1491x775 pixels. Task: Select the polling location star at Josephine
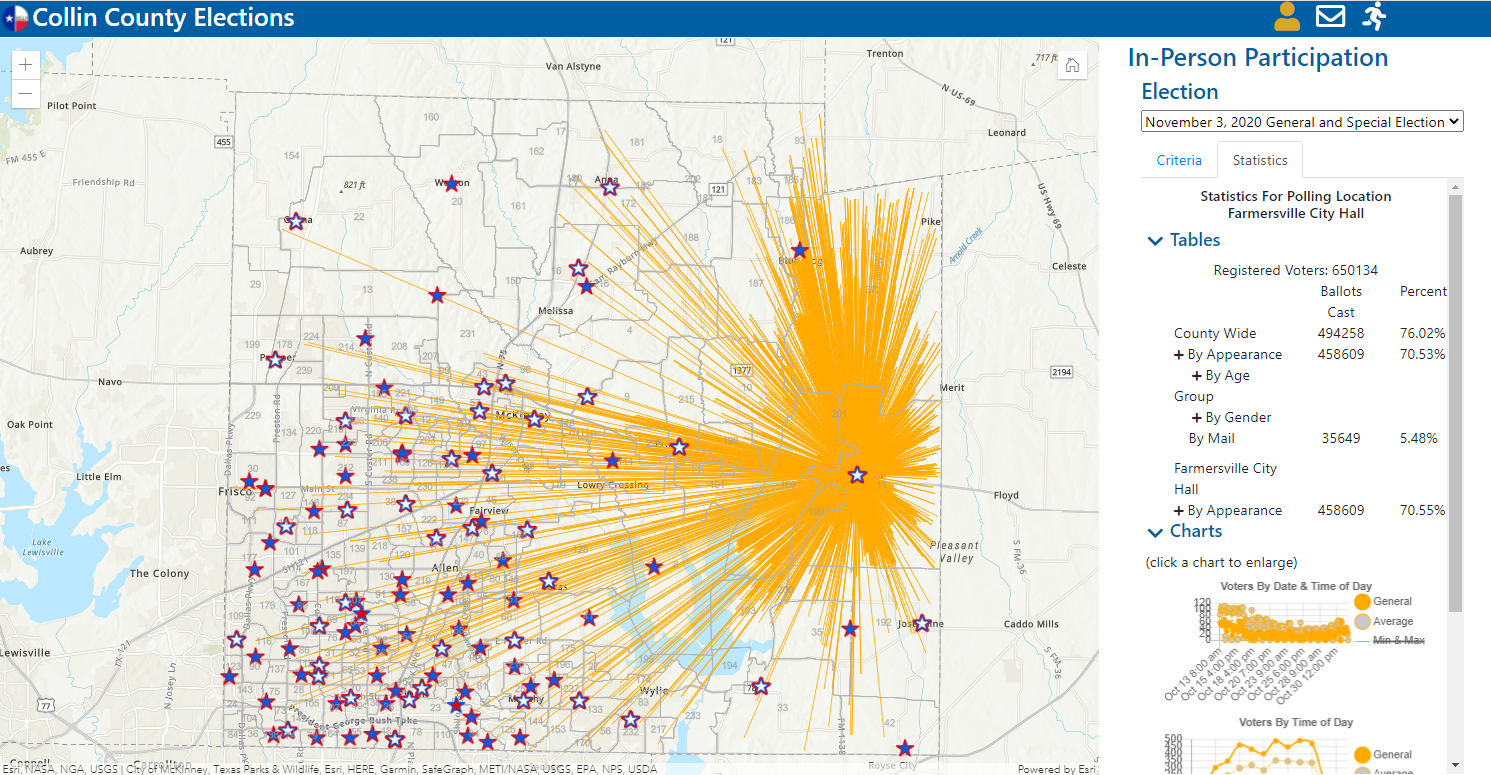click(922, 623)
